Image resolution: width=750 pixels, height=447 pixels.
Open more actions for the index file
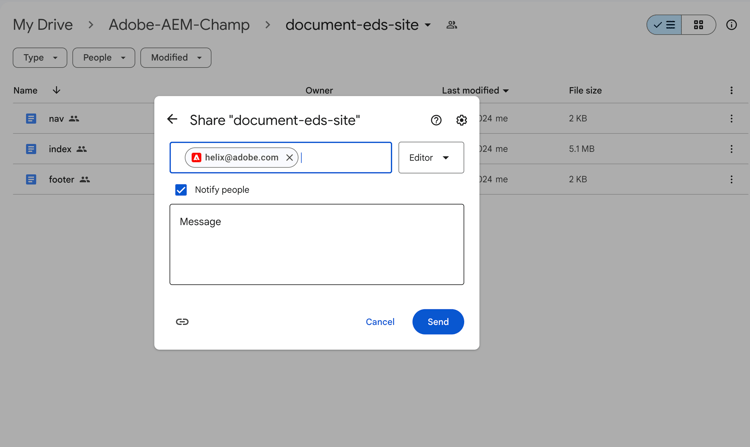point(731,149)
